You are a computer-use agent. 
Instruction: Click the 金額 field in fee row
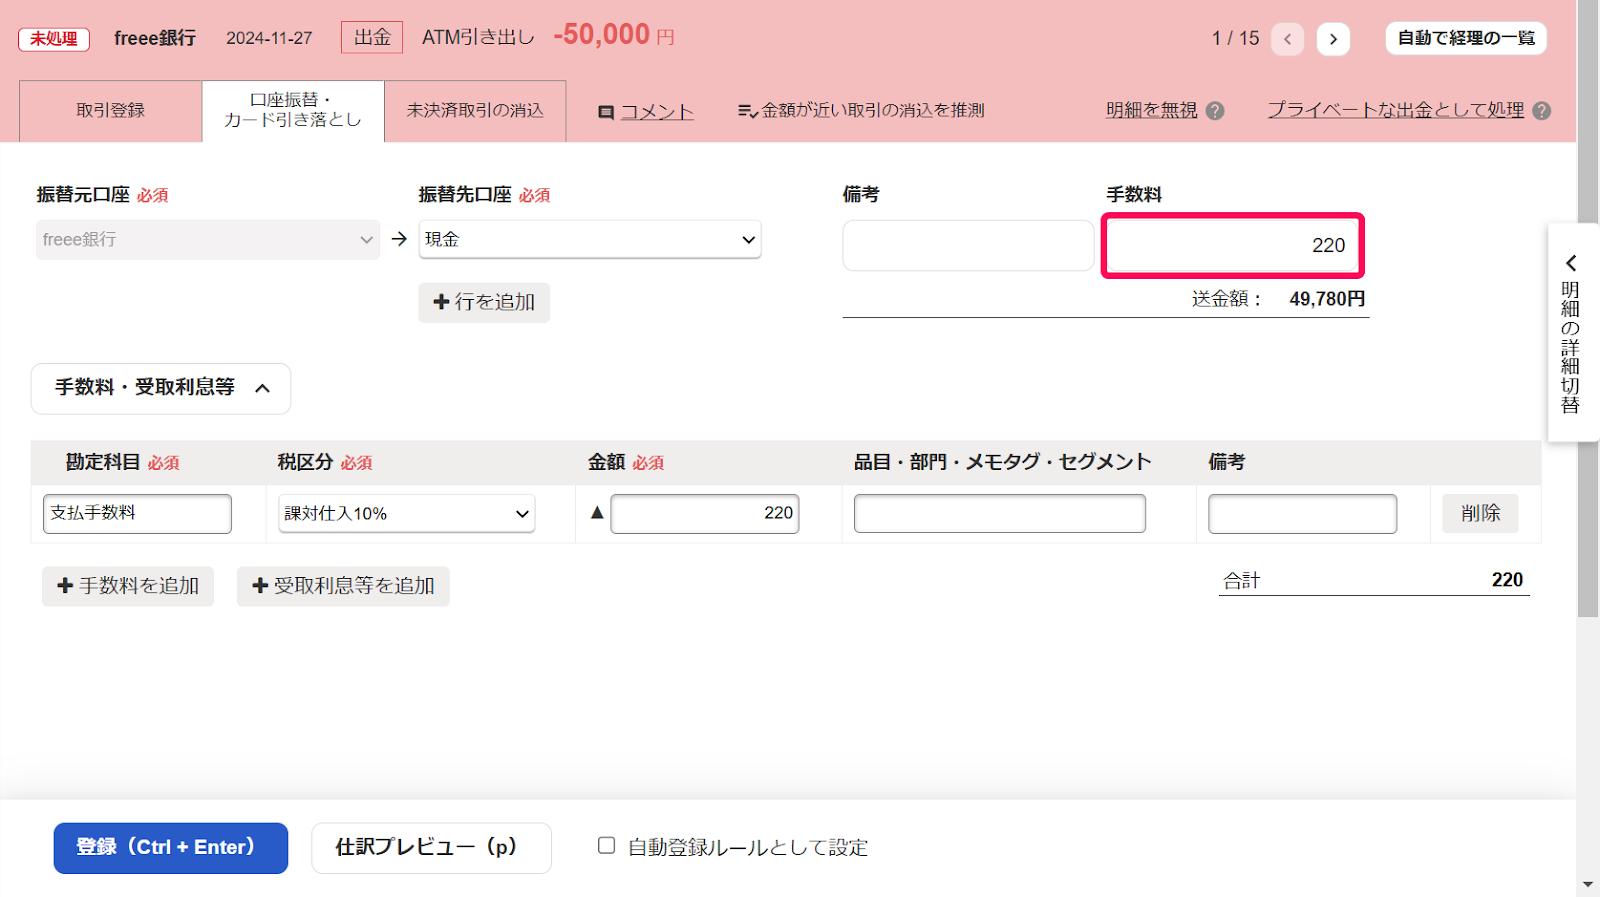coord(705,513)
